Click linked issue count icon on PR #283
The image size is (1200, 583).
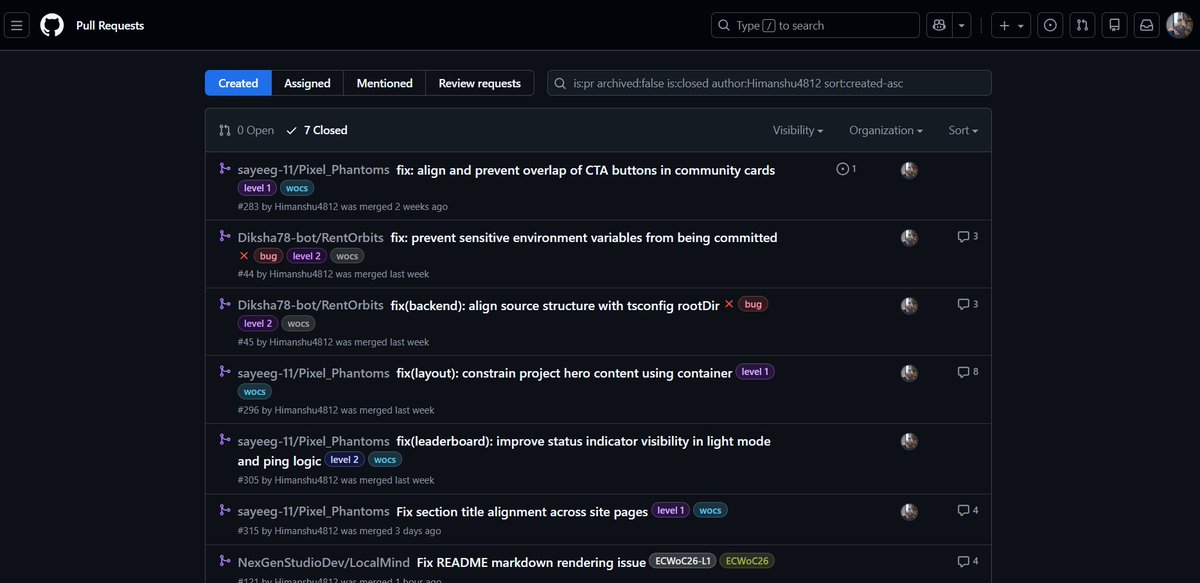pyautogui.click(x=846, y=169)
